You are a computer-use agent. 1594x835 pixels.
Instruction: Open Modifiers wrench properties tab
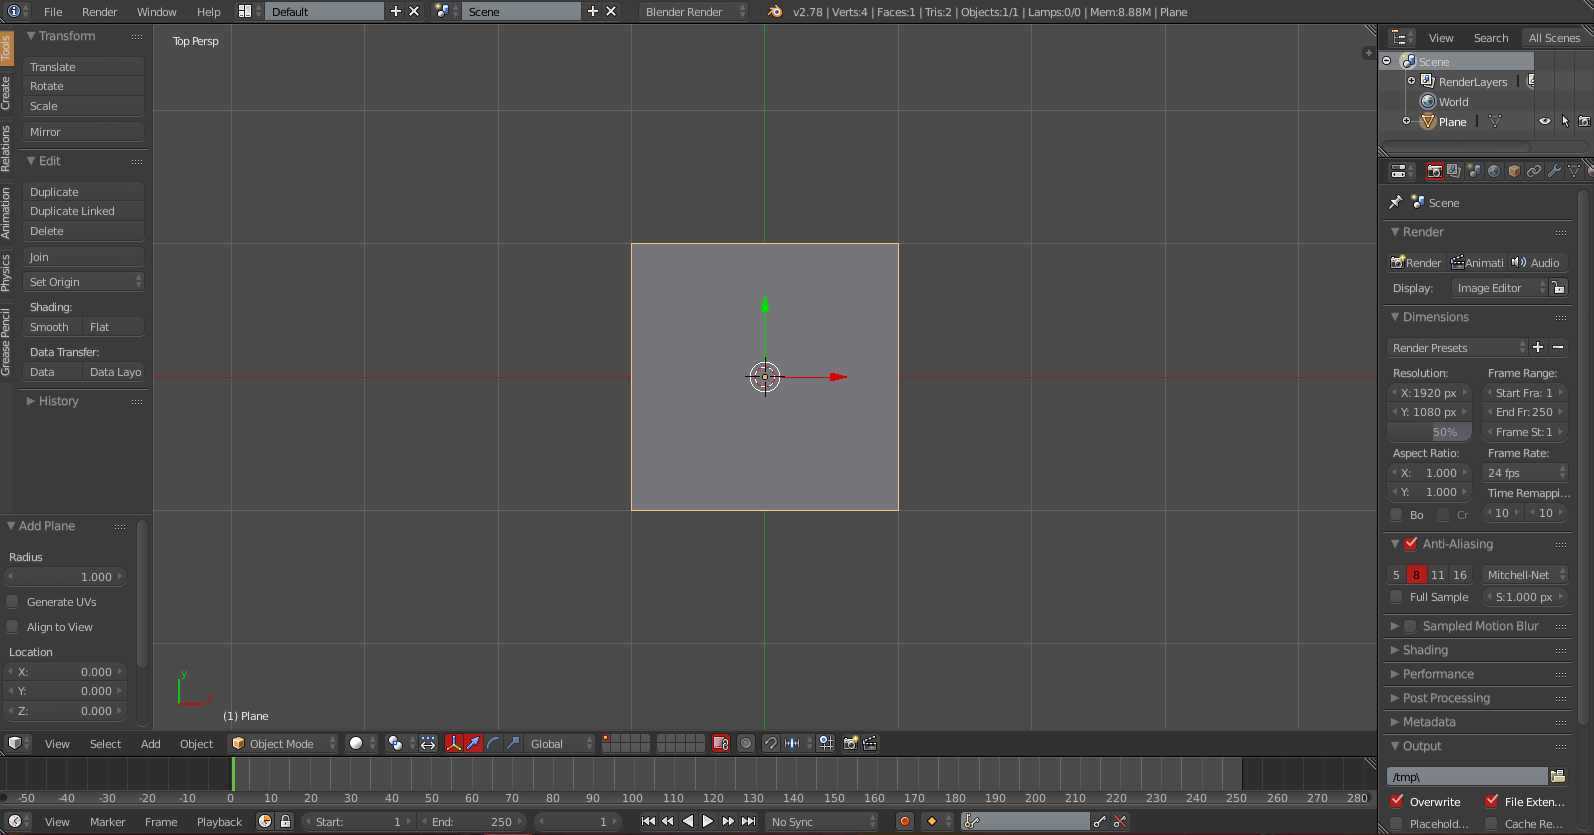tap(1554, 171)
